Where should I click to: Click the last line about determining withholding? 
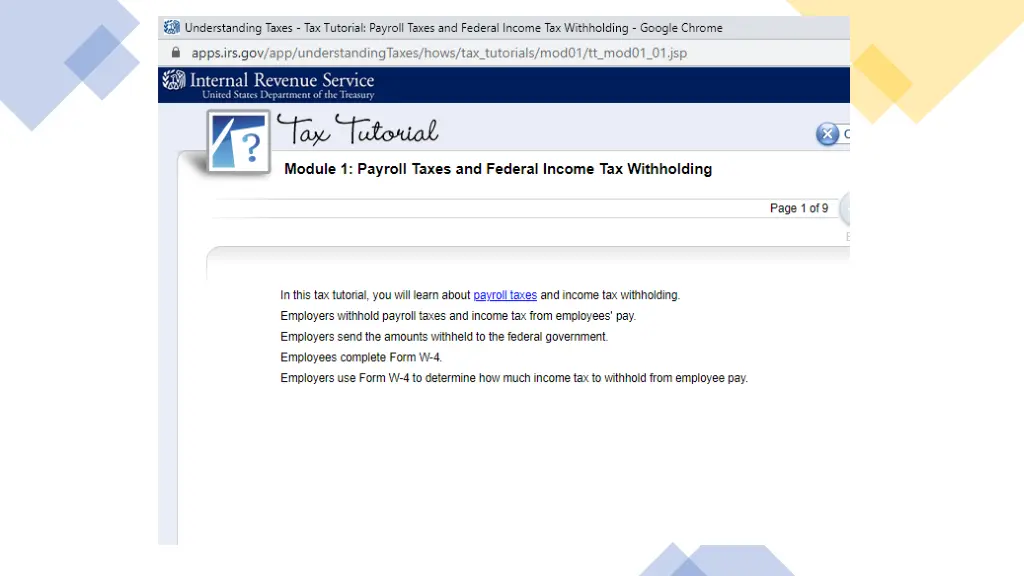(513, 378)
